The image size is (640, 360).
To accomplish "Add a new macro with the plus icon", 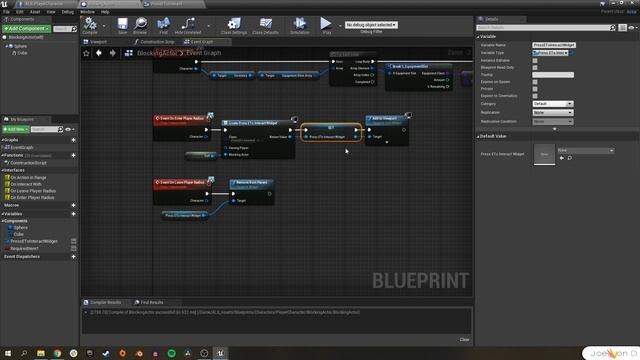I will pyautogui.click(x=73, y=205).
